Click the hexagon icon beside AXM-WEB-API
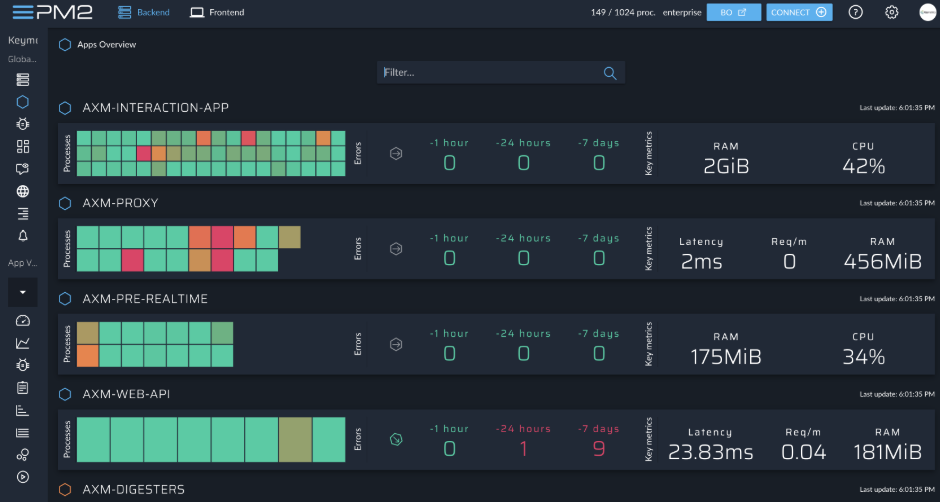The image size is (940, 502). point(65,394)
